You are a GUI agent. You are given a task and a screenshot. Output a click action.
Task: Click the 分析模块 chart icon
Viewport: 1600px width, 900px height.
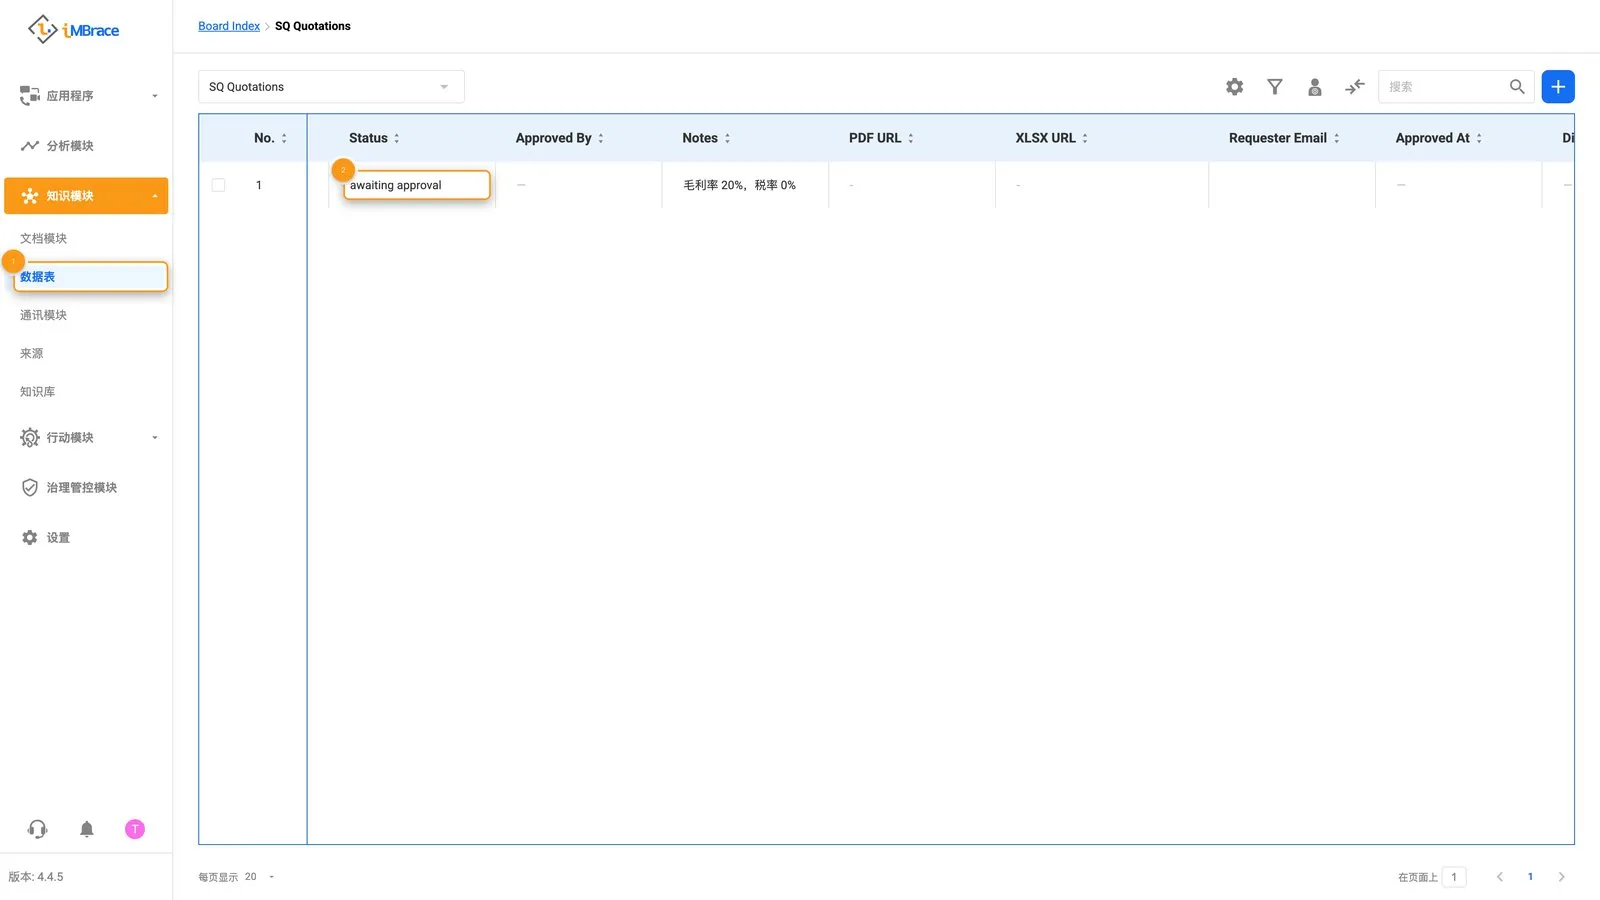click(30, 146)
